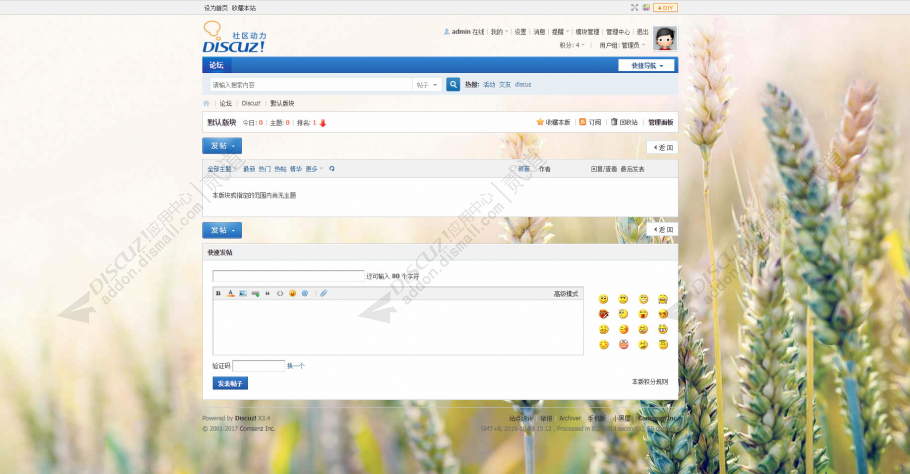
Task: Open the 管理面板 link
Action: point(660,122)
